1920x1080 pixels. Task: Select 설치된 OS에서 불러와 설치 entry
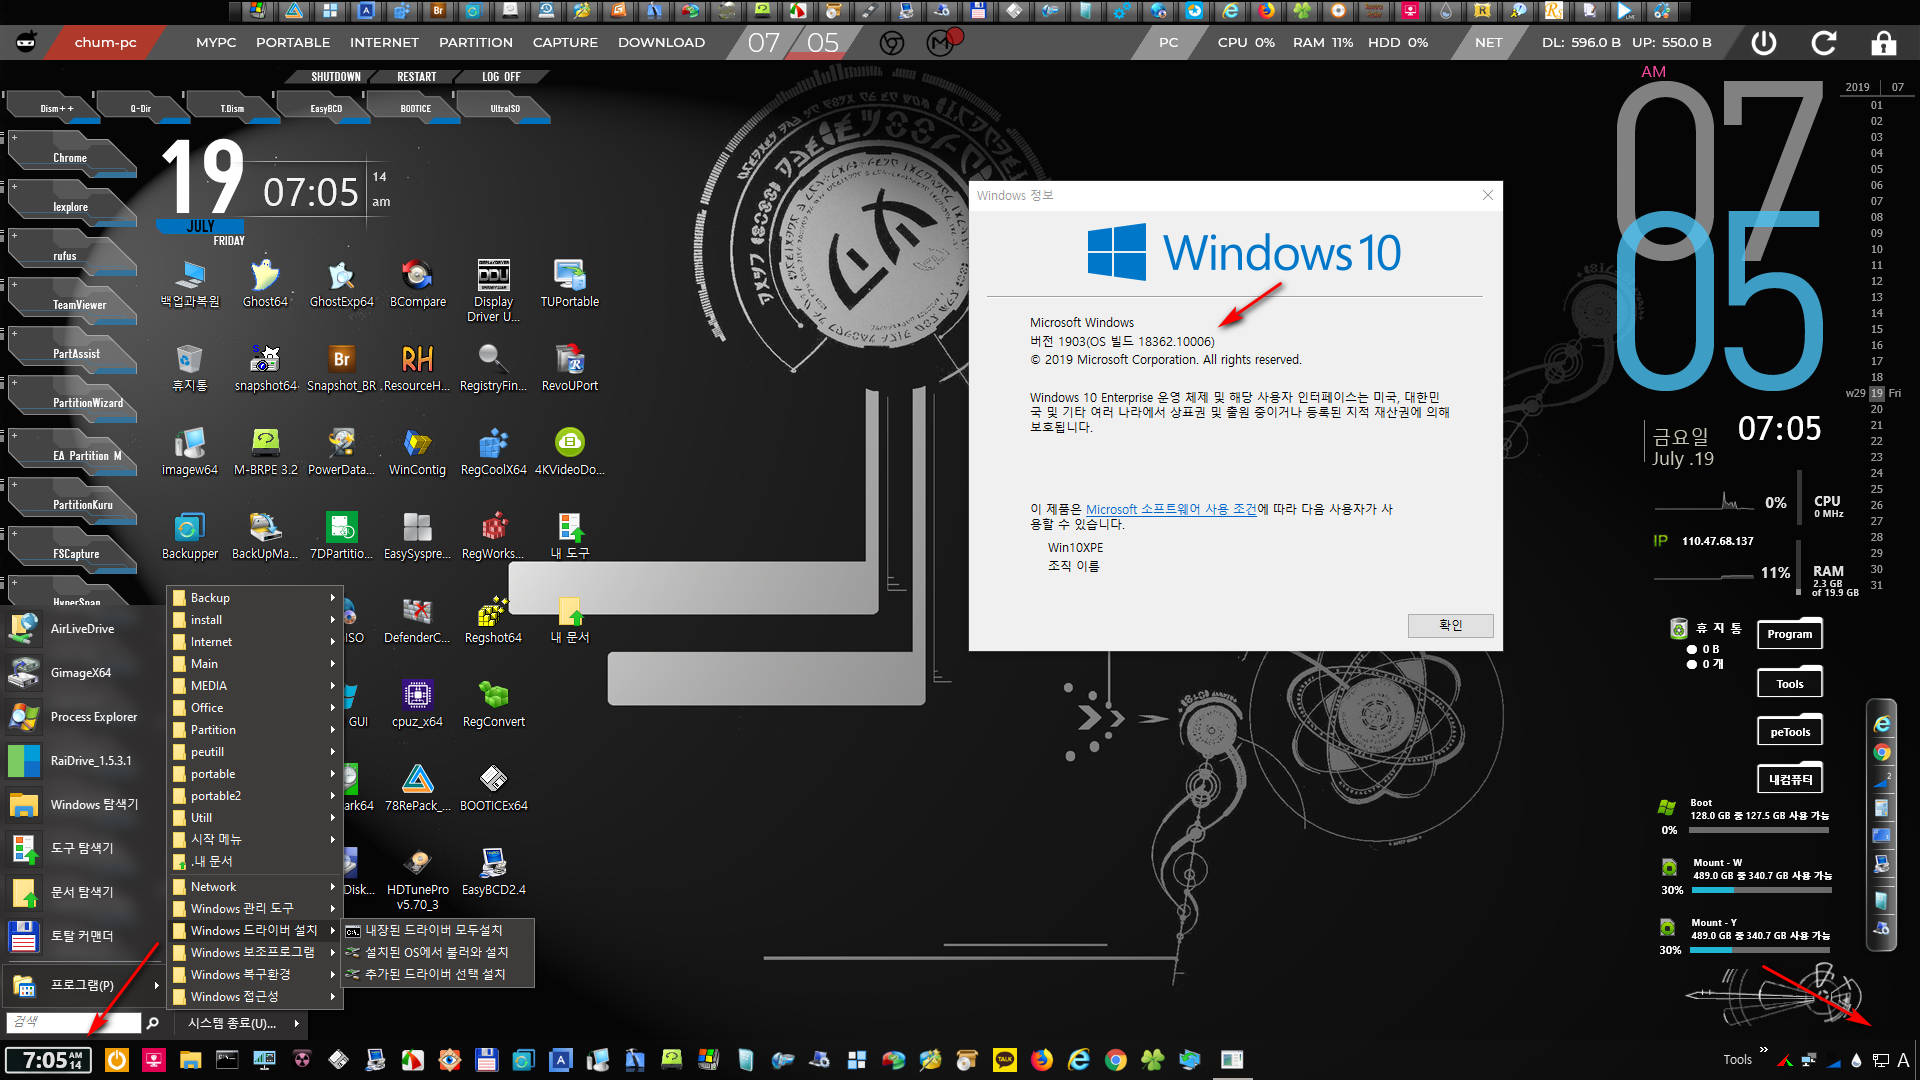pyautogui.click(x=437, y=952)
